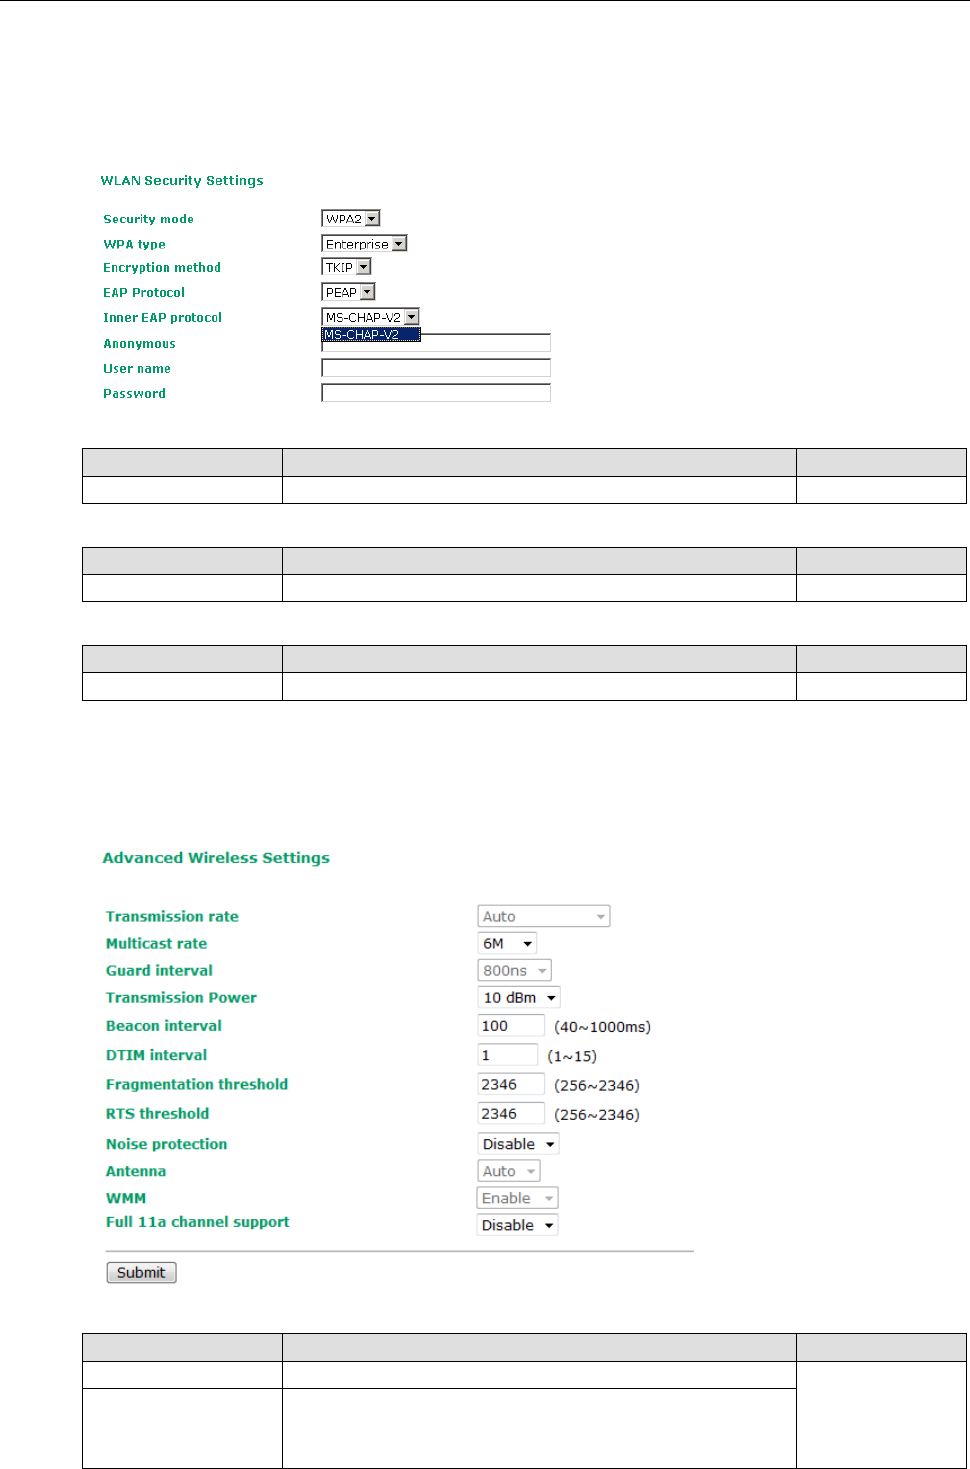Open the Transmission rate Auto dropdown
The image size is (970, 1469).
point(544,916)
